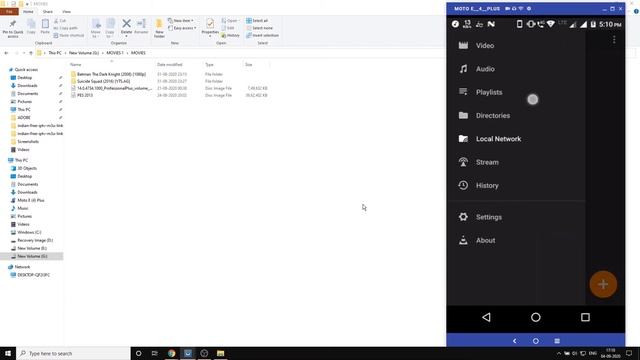Click Cut in the Clipboard group
This screenshot has width=640, height=360.
[60, 20]
